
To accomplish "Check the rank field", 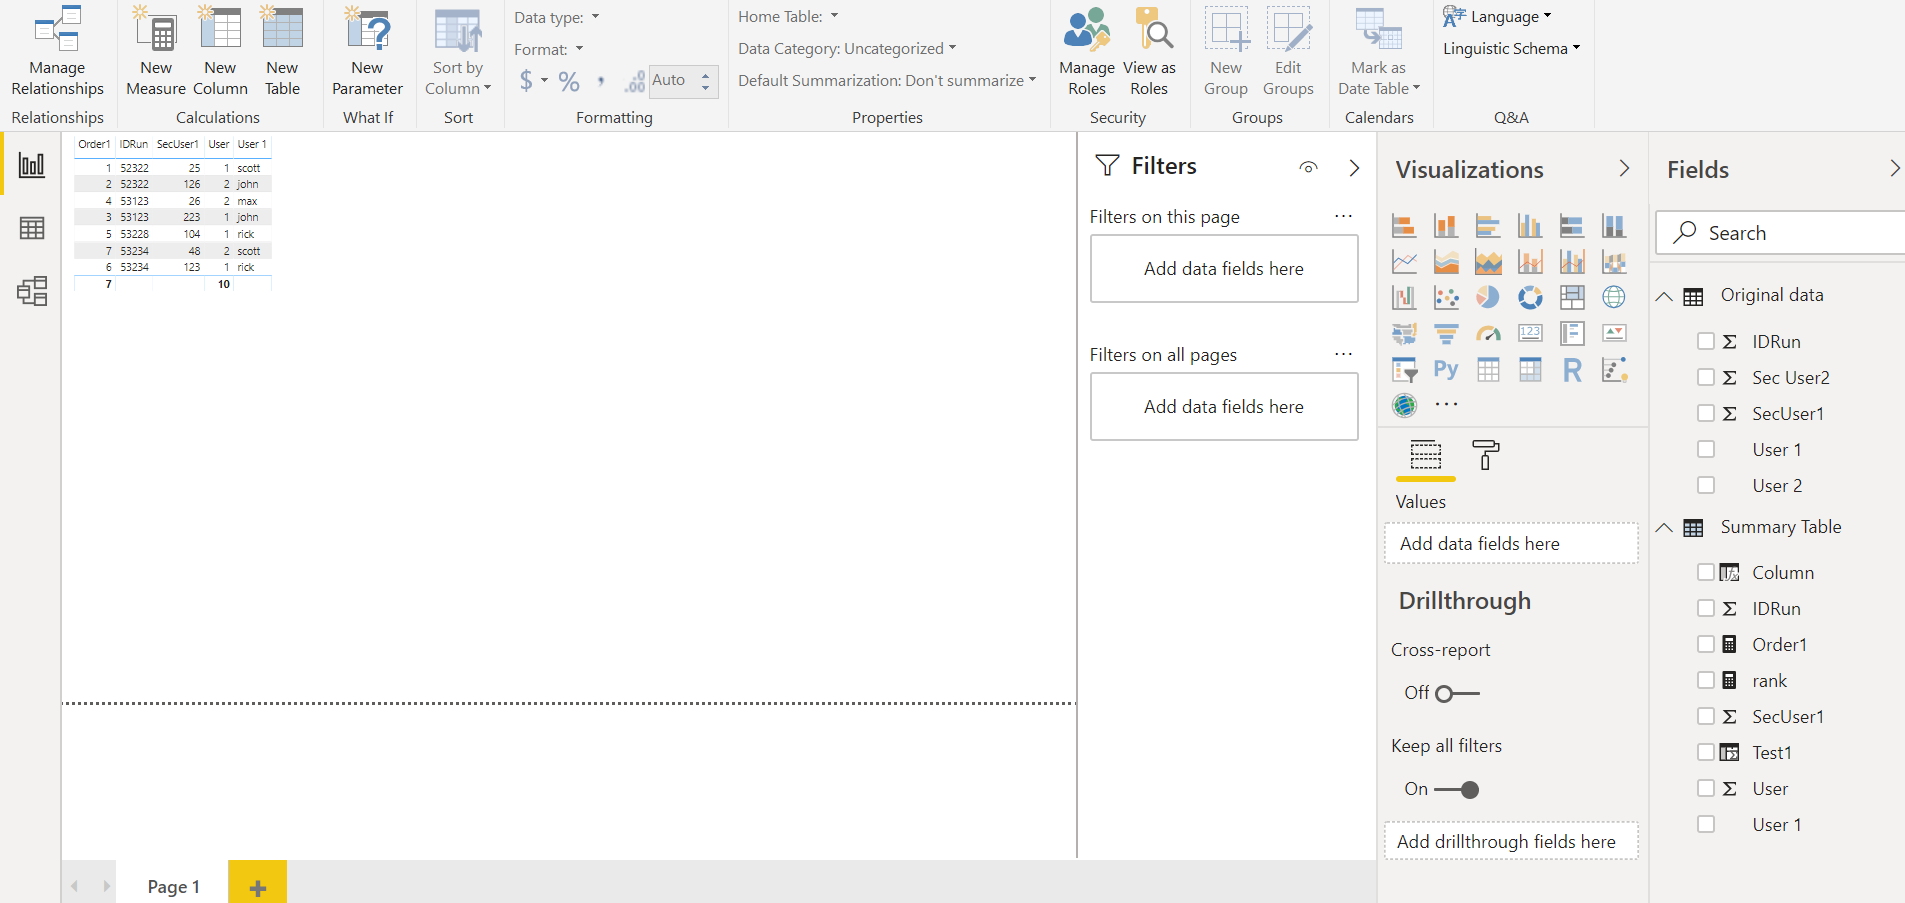I will [x=1706, y=680].
